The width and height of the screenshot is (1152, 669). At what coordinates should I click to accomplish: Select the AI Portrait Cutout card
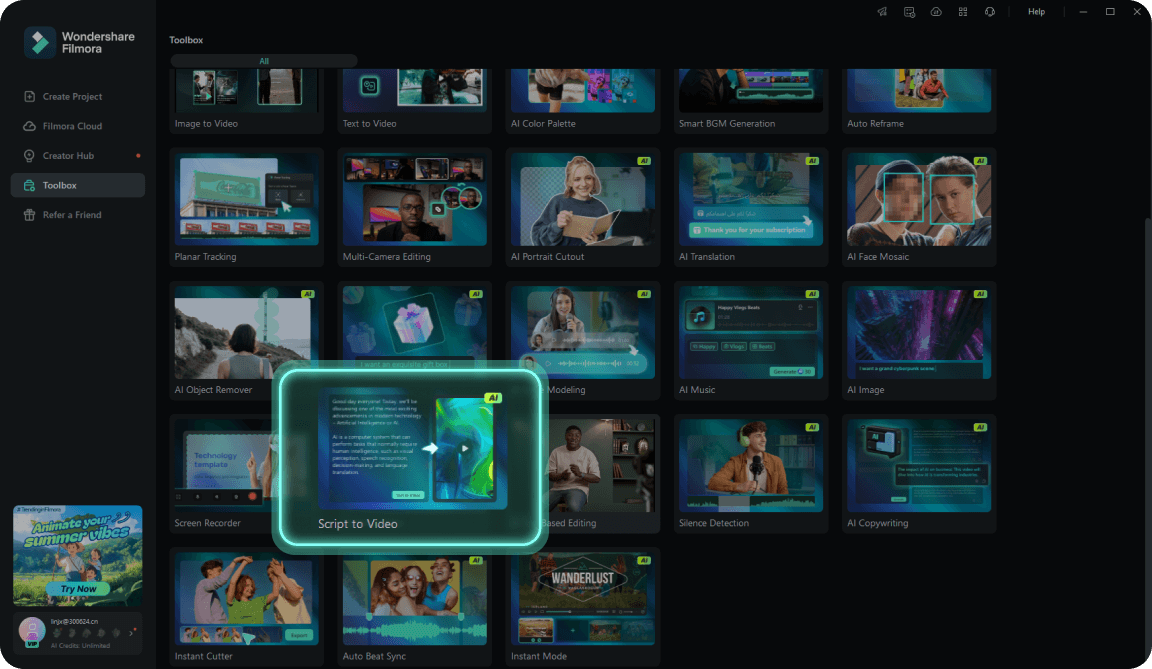point(583,207)
